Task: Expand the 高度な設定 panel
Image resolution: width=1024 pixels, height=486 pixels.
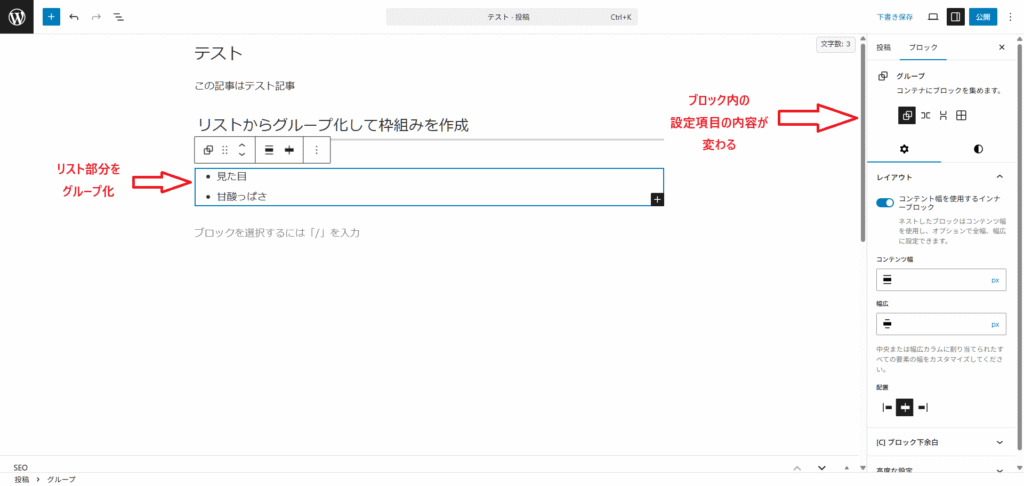Action: point(940,469)
